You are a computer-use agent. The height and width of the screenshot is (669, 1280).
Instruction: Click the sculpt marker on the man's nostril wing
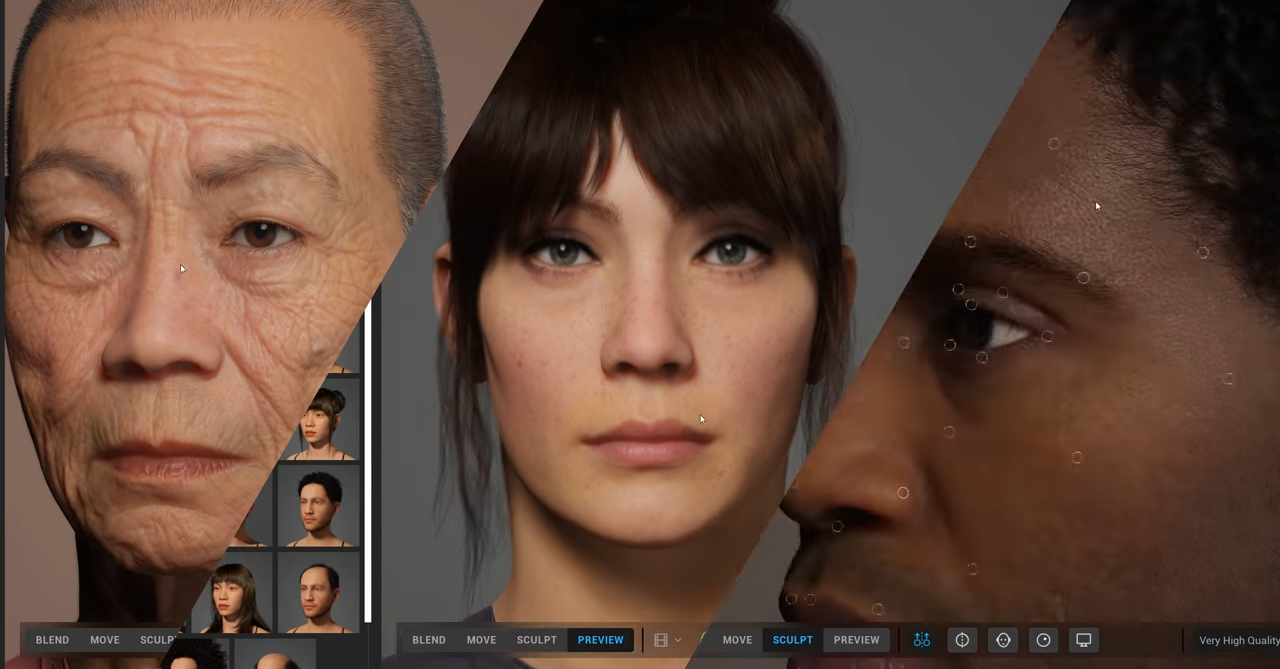click(903, 493)
